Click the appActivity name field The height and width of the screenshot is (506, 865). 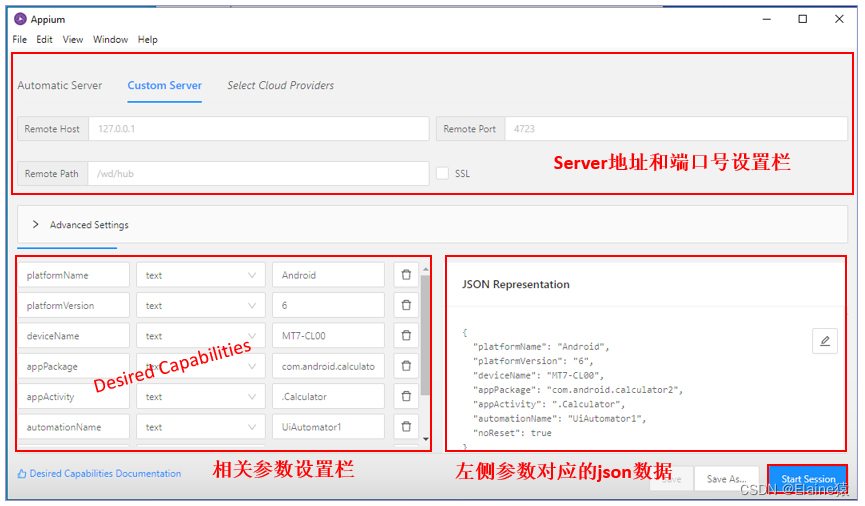[73, 396]
